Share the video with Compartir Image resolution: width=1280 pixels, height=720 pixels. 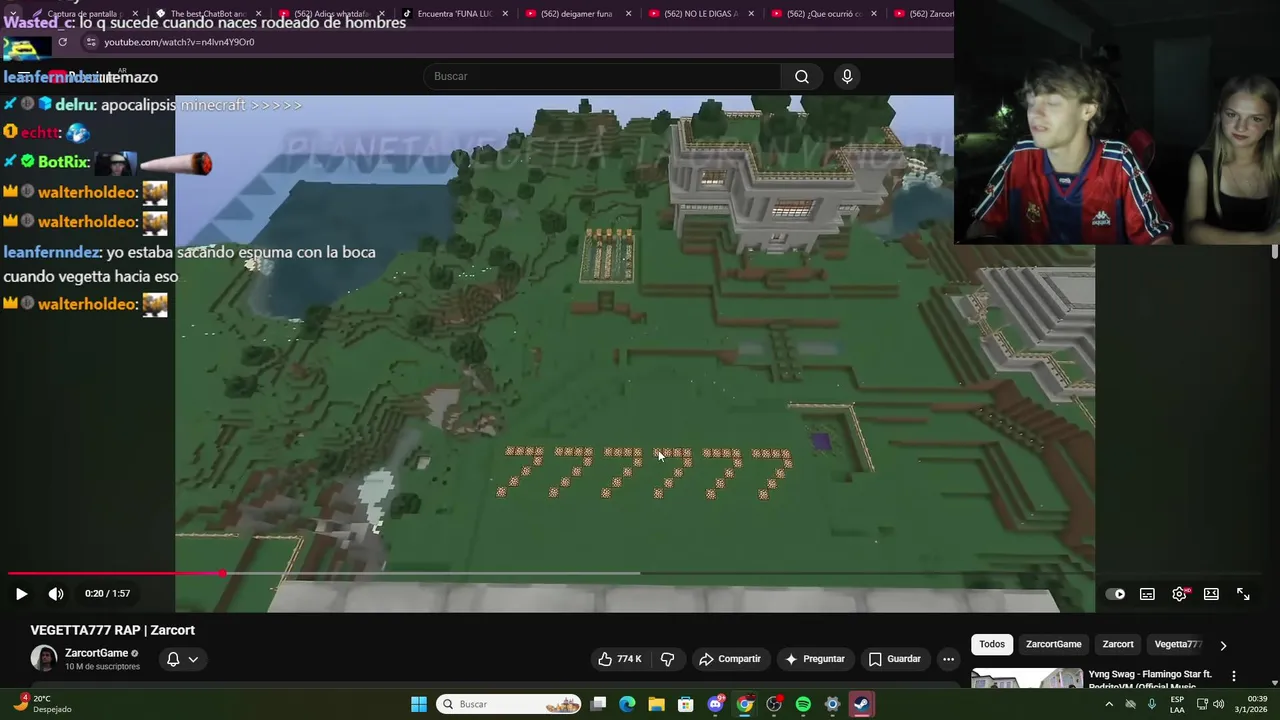[x=730, y=659]
